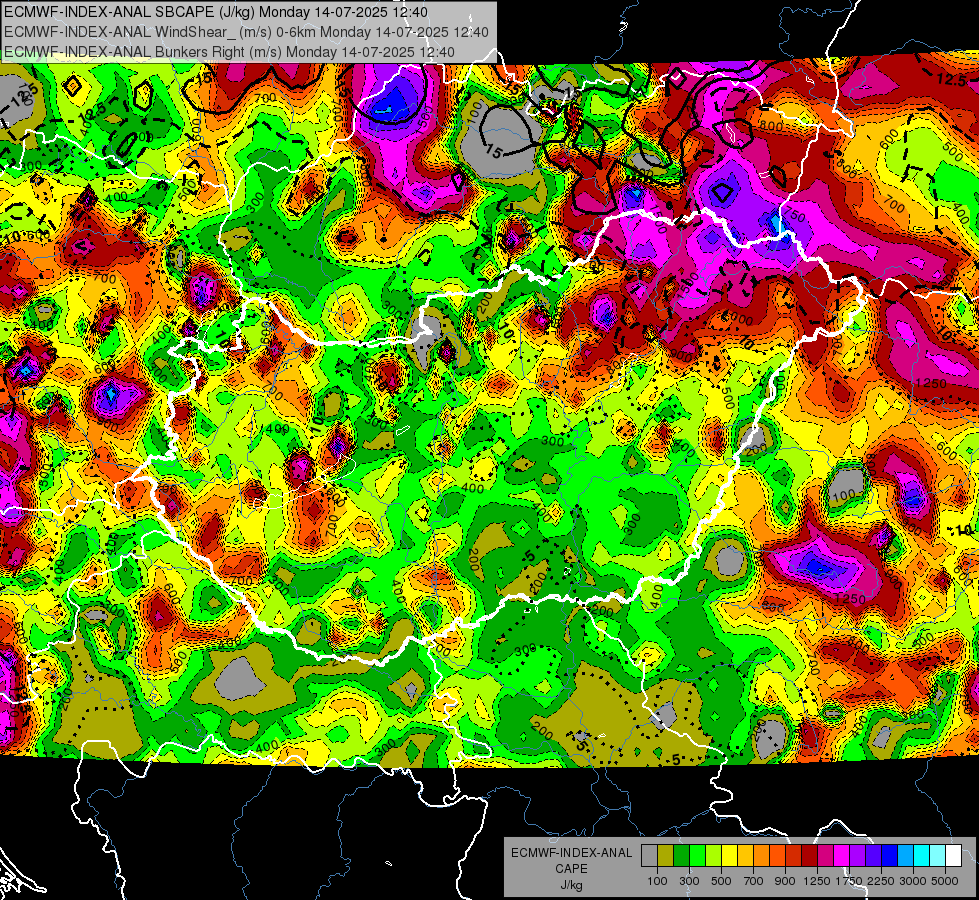Screen dimensions: 979x900
Task: Select the gray legend swatch
Action: pyautogui.click(x=649, y=856)
